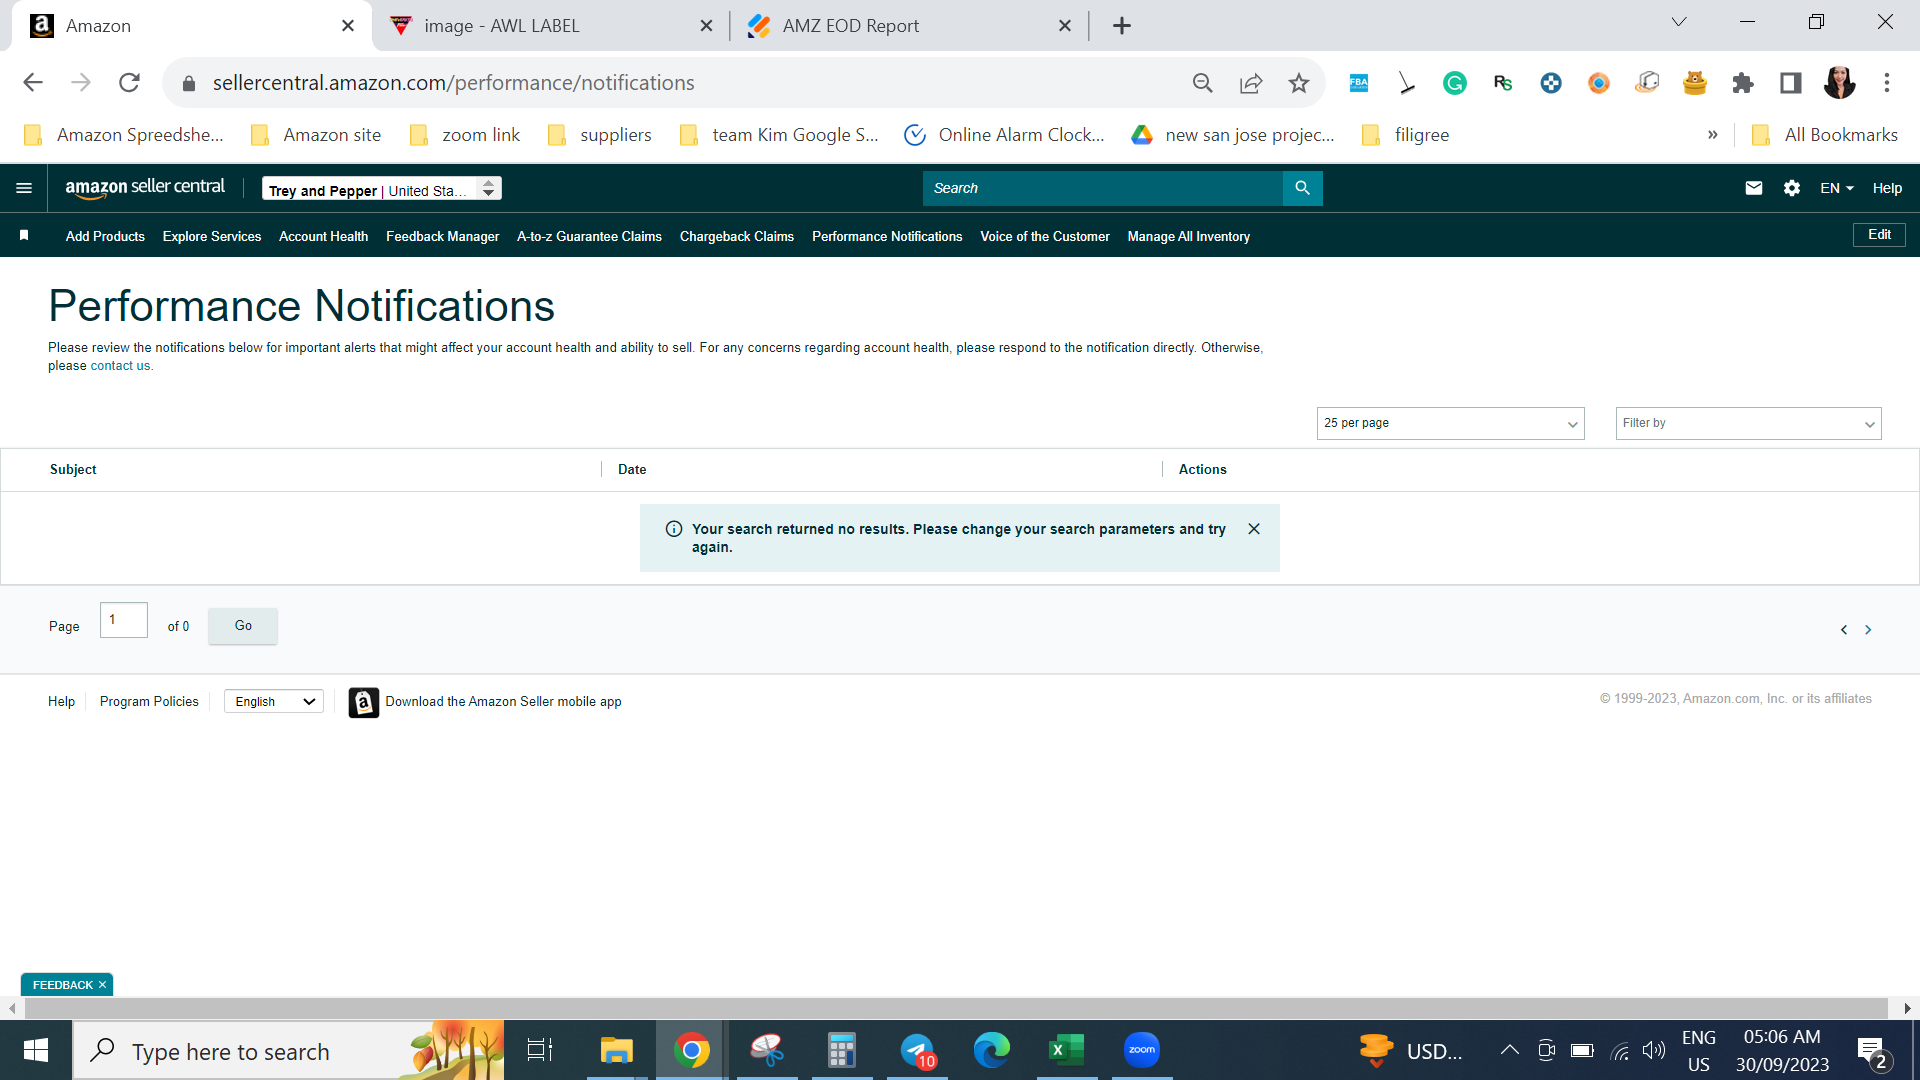Open the Windows notification center
The image size is (1920, 1080).
(1873, 1052)
